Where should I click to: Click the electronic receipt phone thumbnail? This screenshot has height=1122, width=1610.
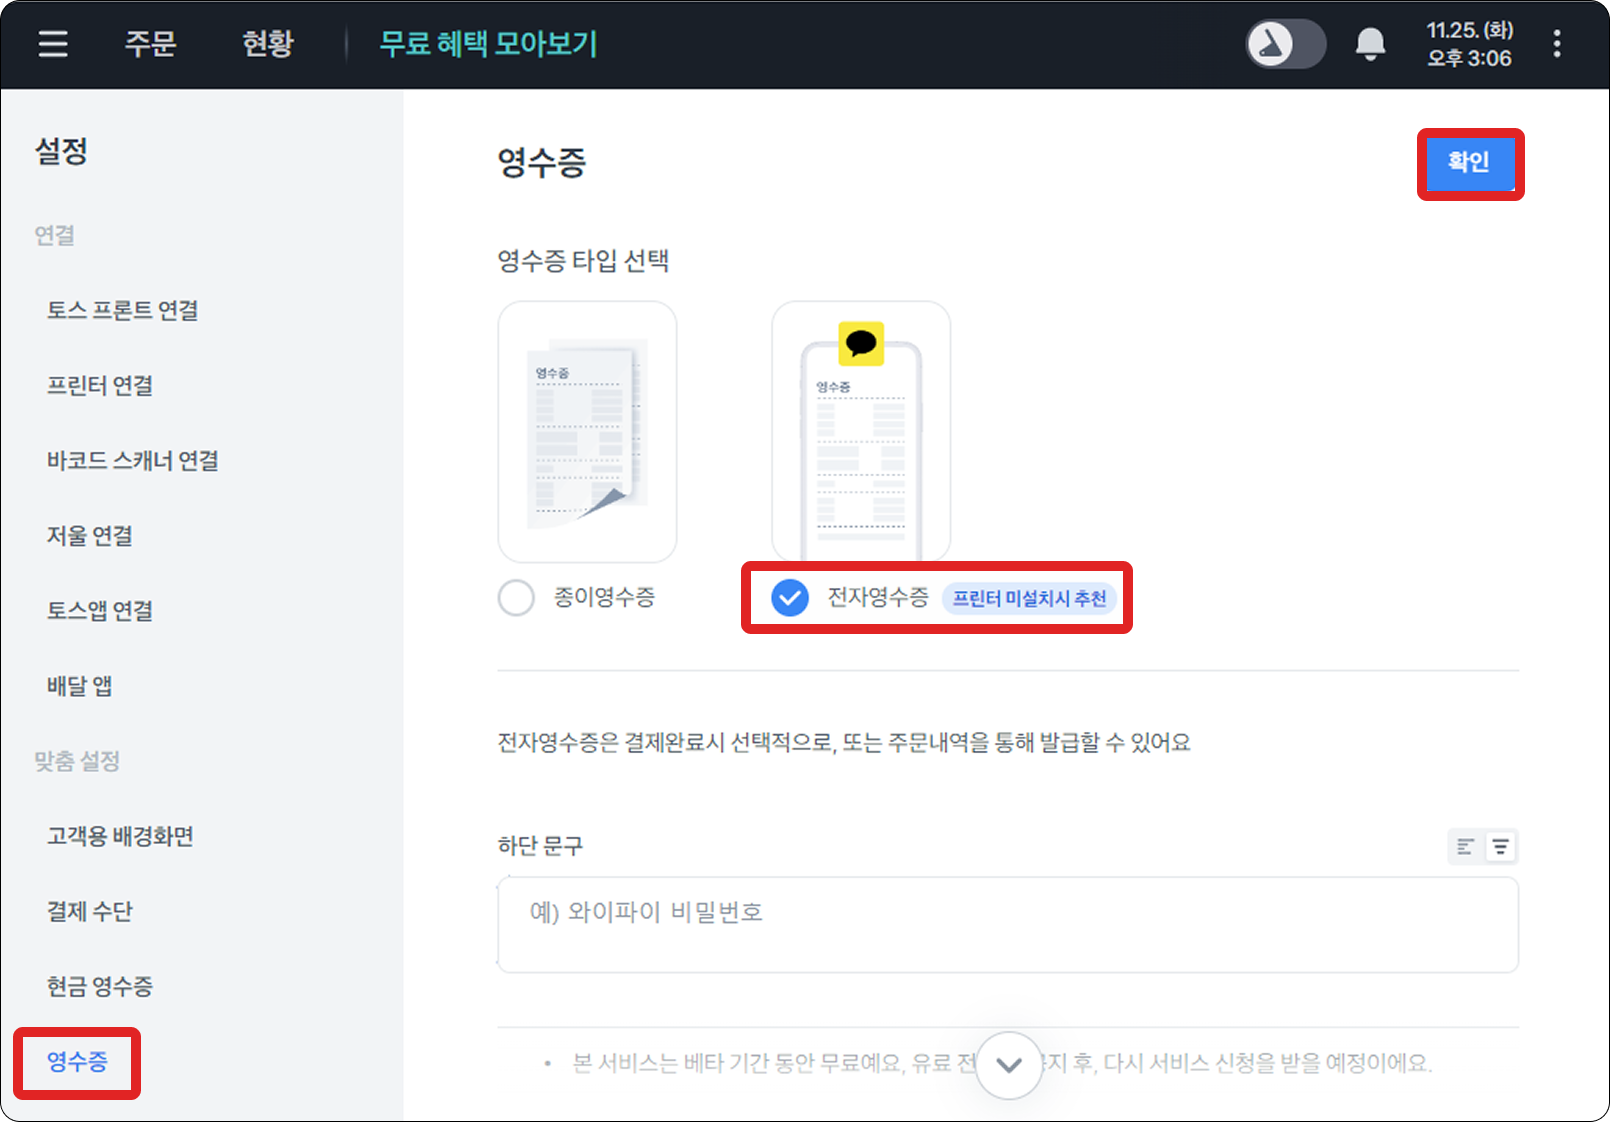click(861, 432)
